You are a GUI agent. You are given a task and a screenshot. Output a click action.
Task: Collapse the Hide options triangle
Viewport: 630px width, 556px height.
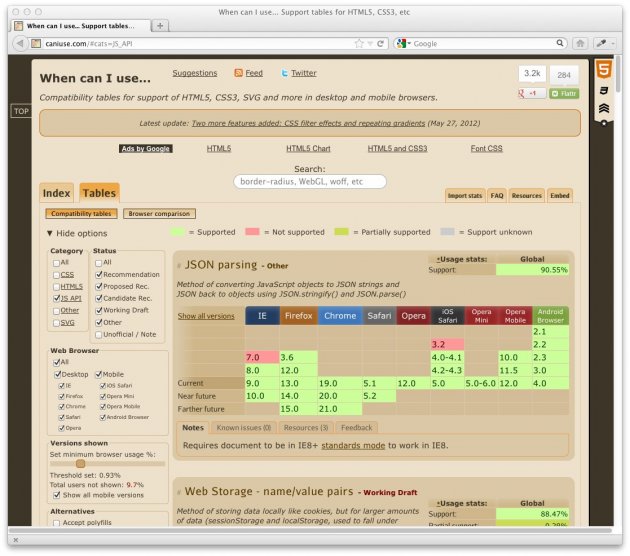[49, 233]
